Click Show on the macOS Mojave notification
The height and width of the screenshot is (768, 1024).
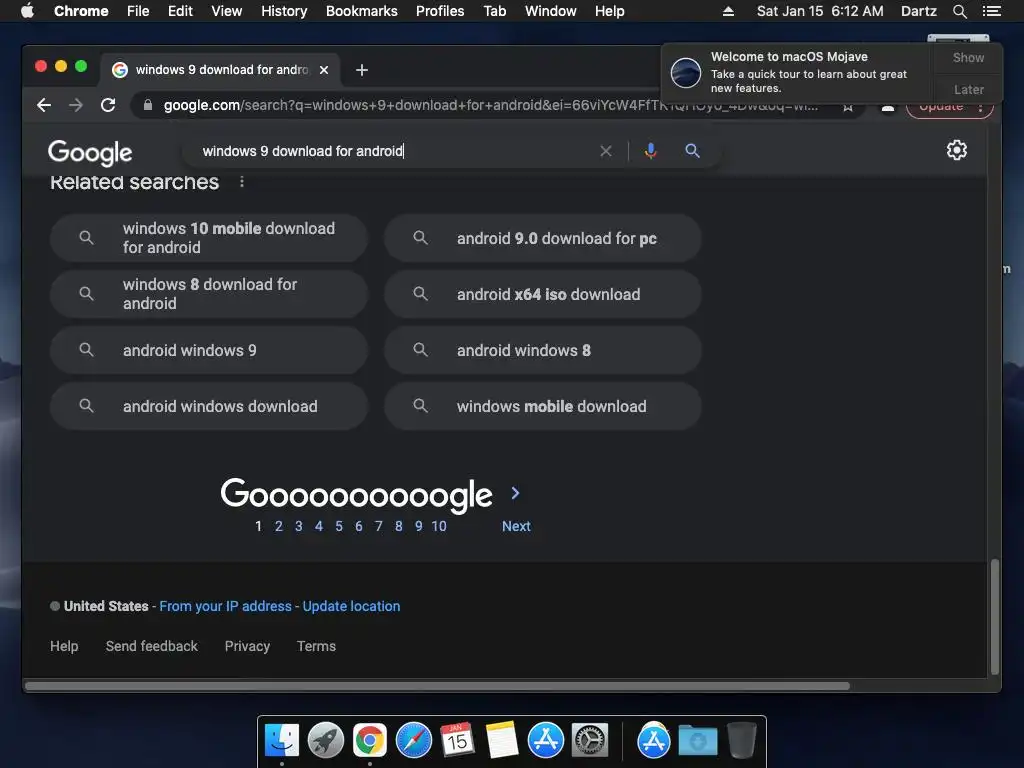pyautogui.click(x=968, y=57)
